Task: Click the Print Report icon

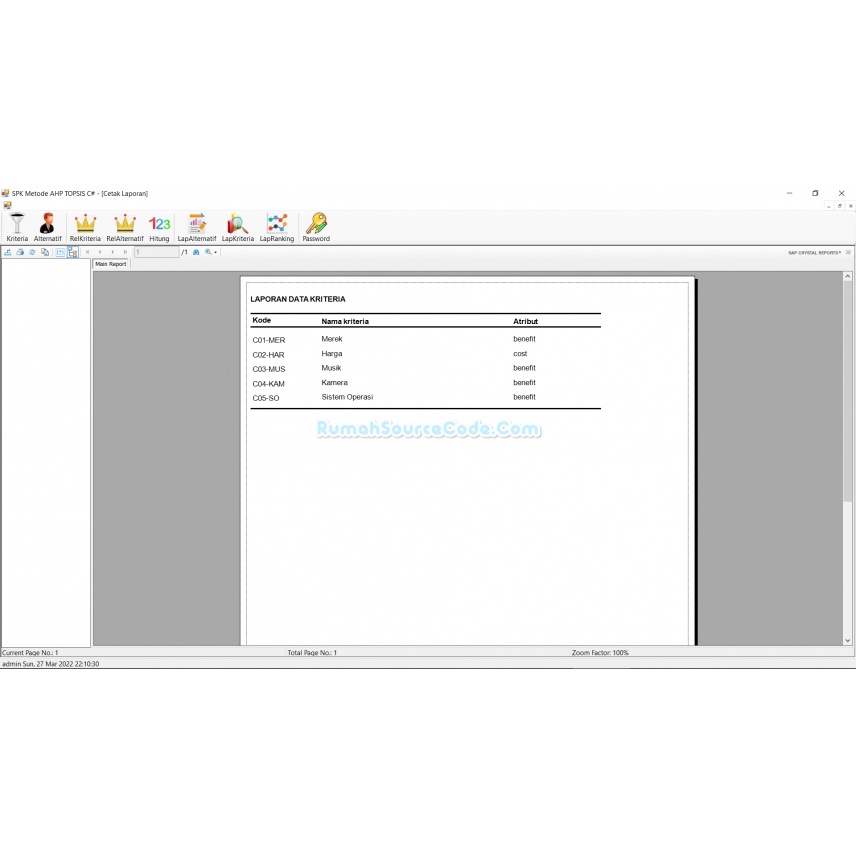Action: tap(20, 252)
